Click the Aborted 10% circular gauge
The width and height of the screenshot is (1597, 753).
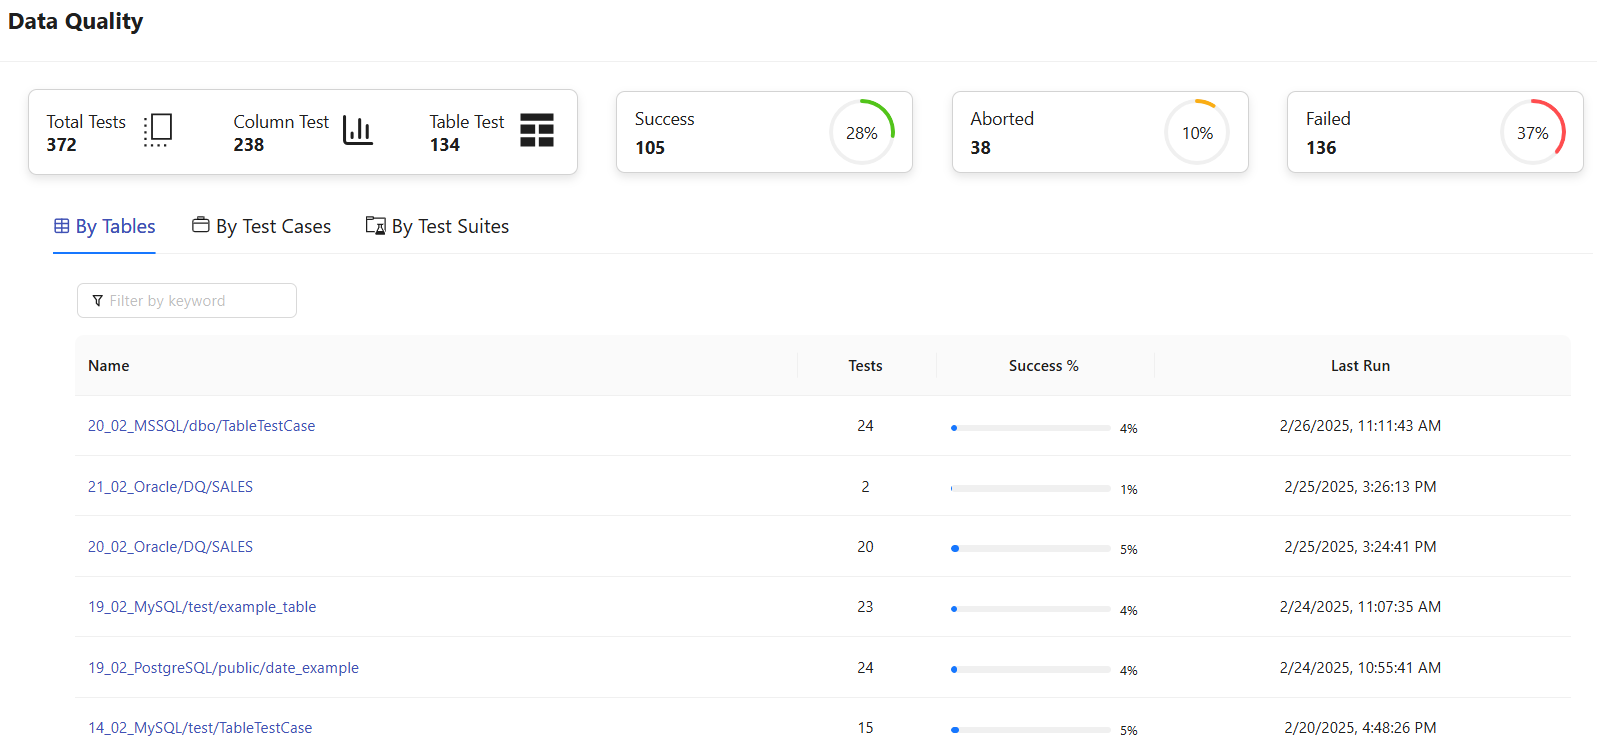[1196, 132]
